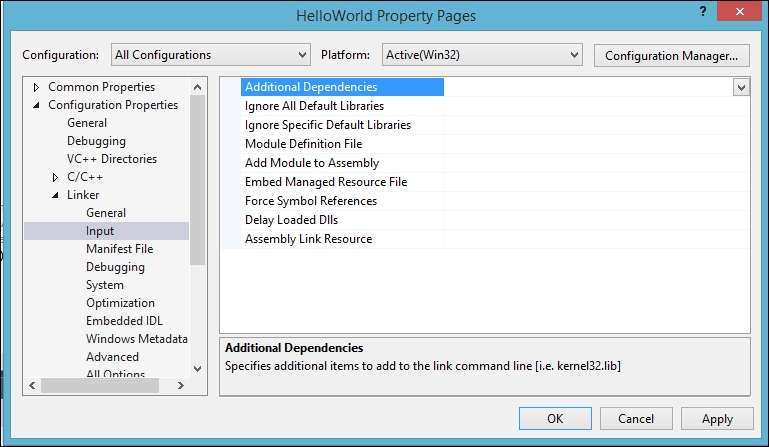Viewport: 769px width, 447px height.
Task: Click tree panel scroll down arrow
Action: coord(198,368)
